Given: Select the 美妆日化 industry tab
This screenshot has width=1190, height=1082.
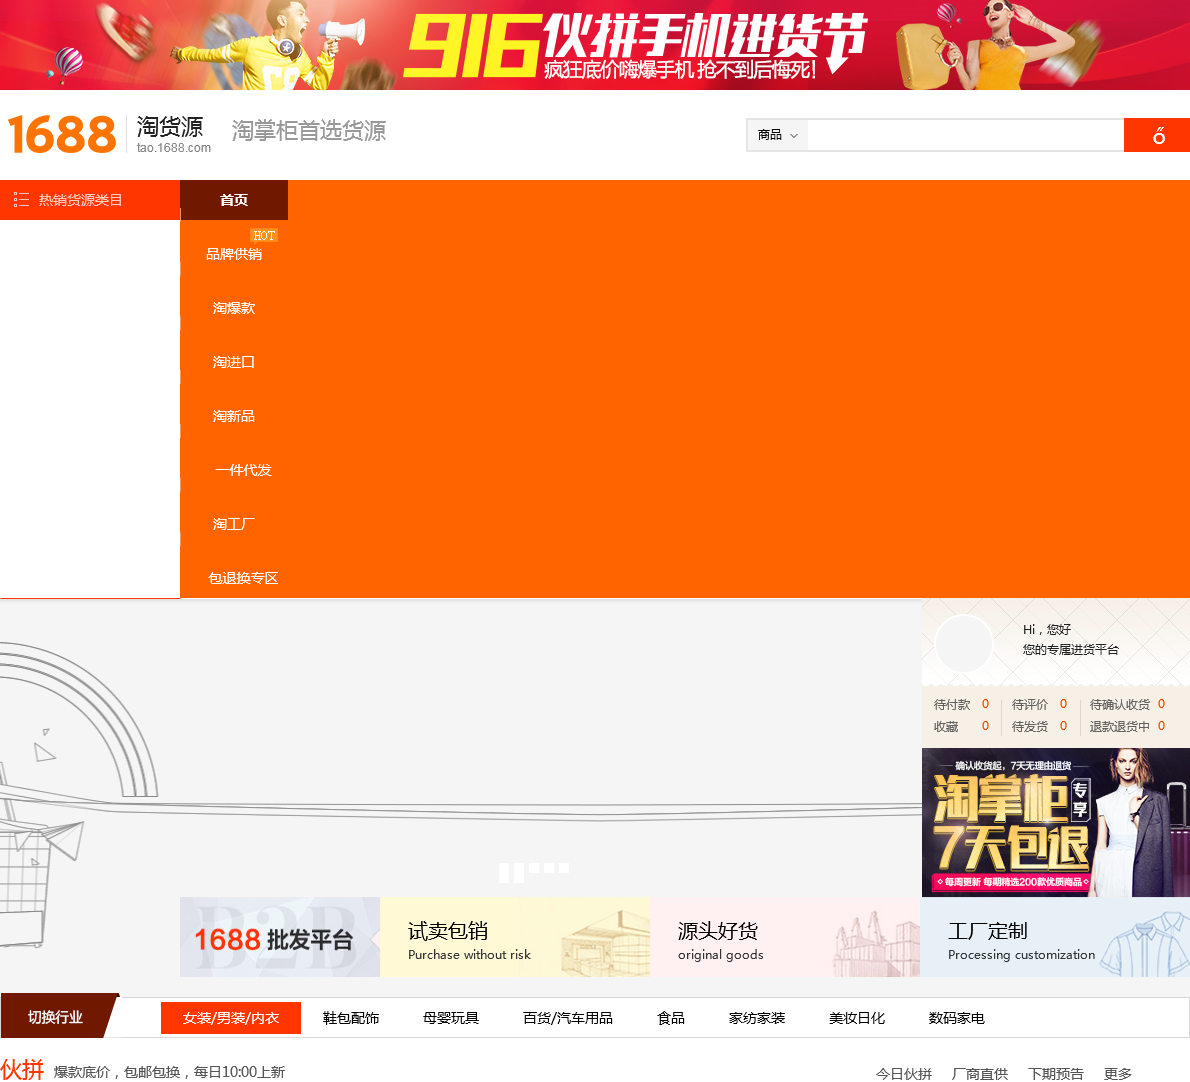Looking at the screenshot, I should pyautogui.click(x=857, y=1018).
